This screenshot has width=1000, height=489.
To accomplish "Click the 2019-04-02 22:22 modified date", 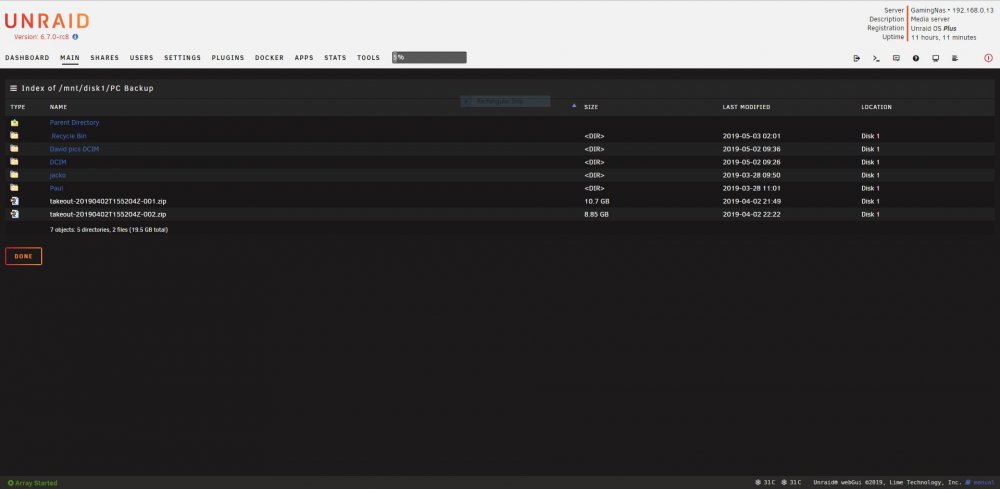I will click(751, 214).
